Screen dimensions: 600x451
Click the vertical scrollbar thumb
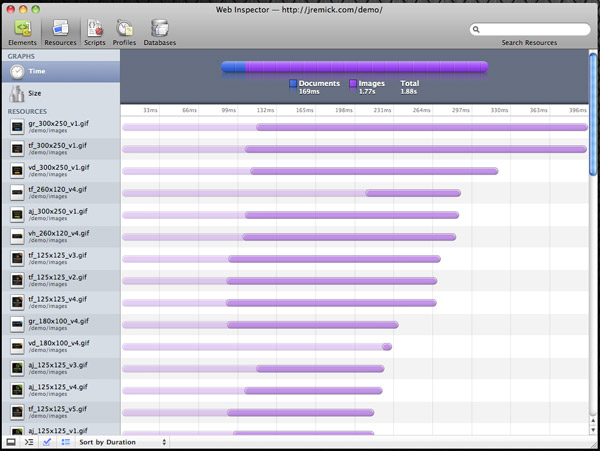[593, 115]
